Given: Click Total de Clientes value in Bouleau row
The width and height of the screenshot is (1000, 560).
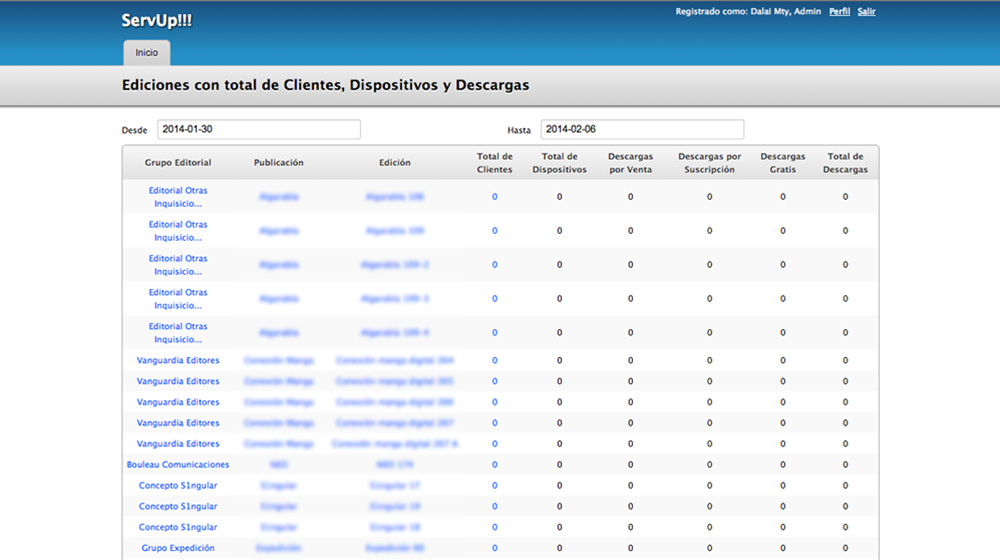Looking at the screenshot, I should coord(494,465).
